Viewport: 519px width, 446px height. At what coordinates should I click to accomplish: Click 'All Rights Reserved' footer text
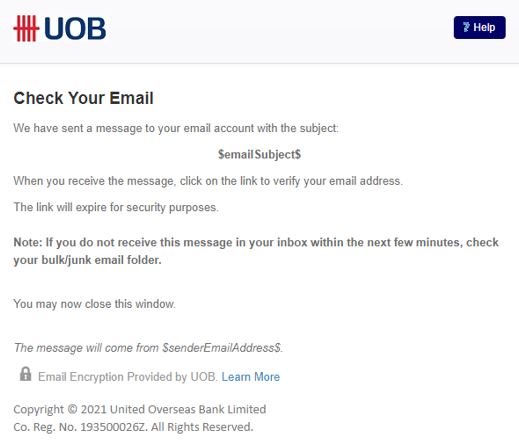click(202, 427)
